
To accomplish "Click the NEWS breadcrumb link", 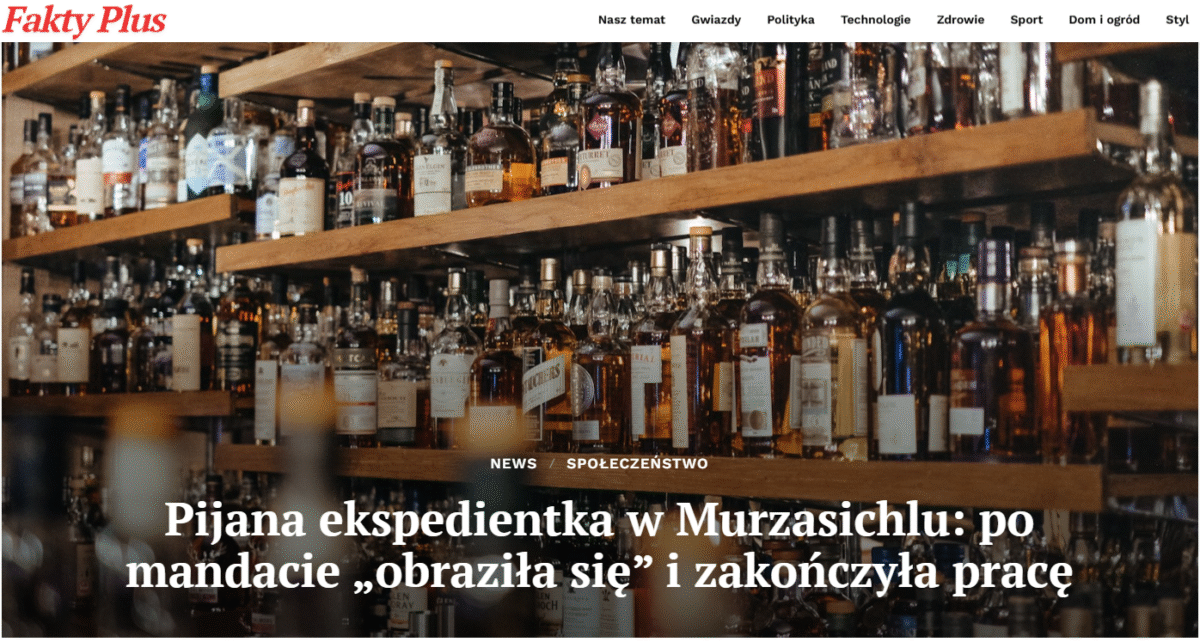I will [x=514, y=464].
